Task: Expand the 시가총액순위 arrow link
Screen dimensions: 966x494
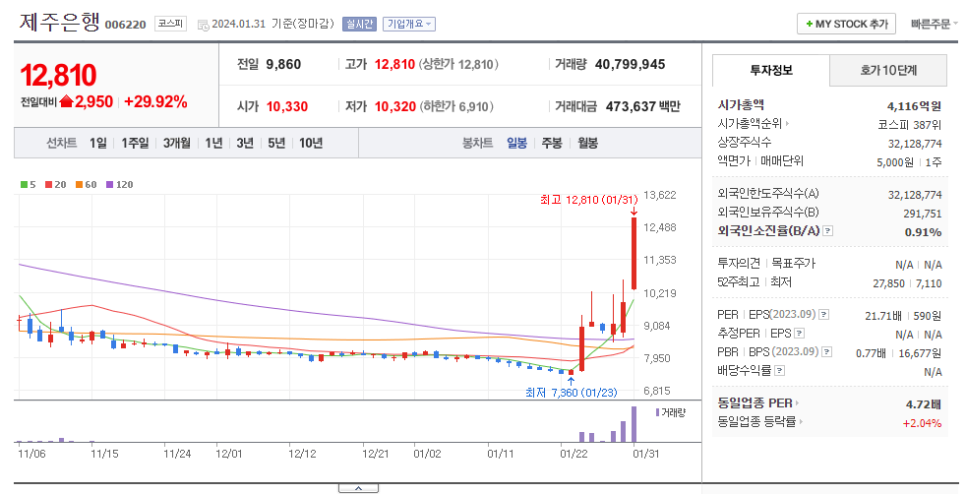Action: (788, 124)
